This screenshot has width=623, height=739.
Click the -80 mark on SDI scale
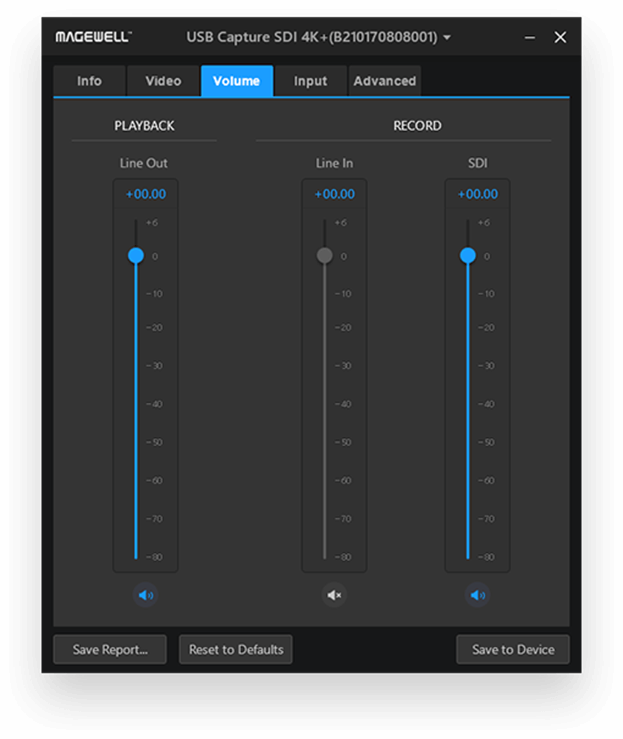coord(486,557)
